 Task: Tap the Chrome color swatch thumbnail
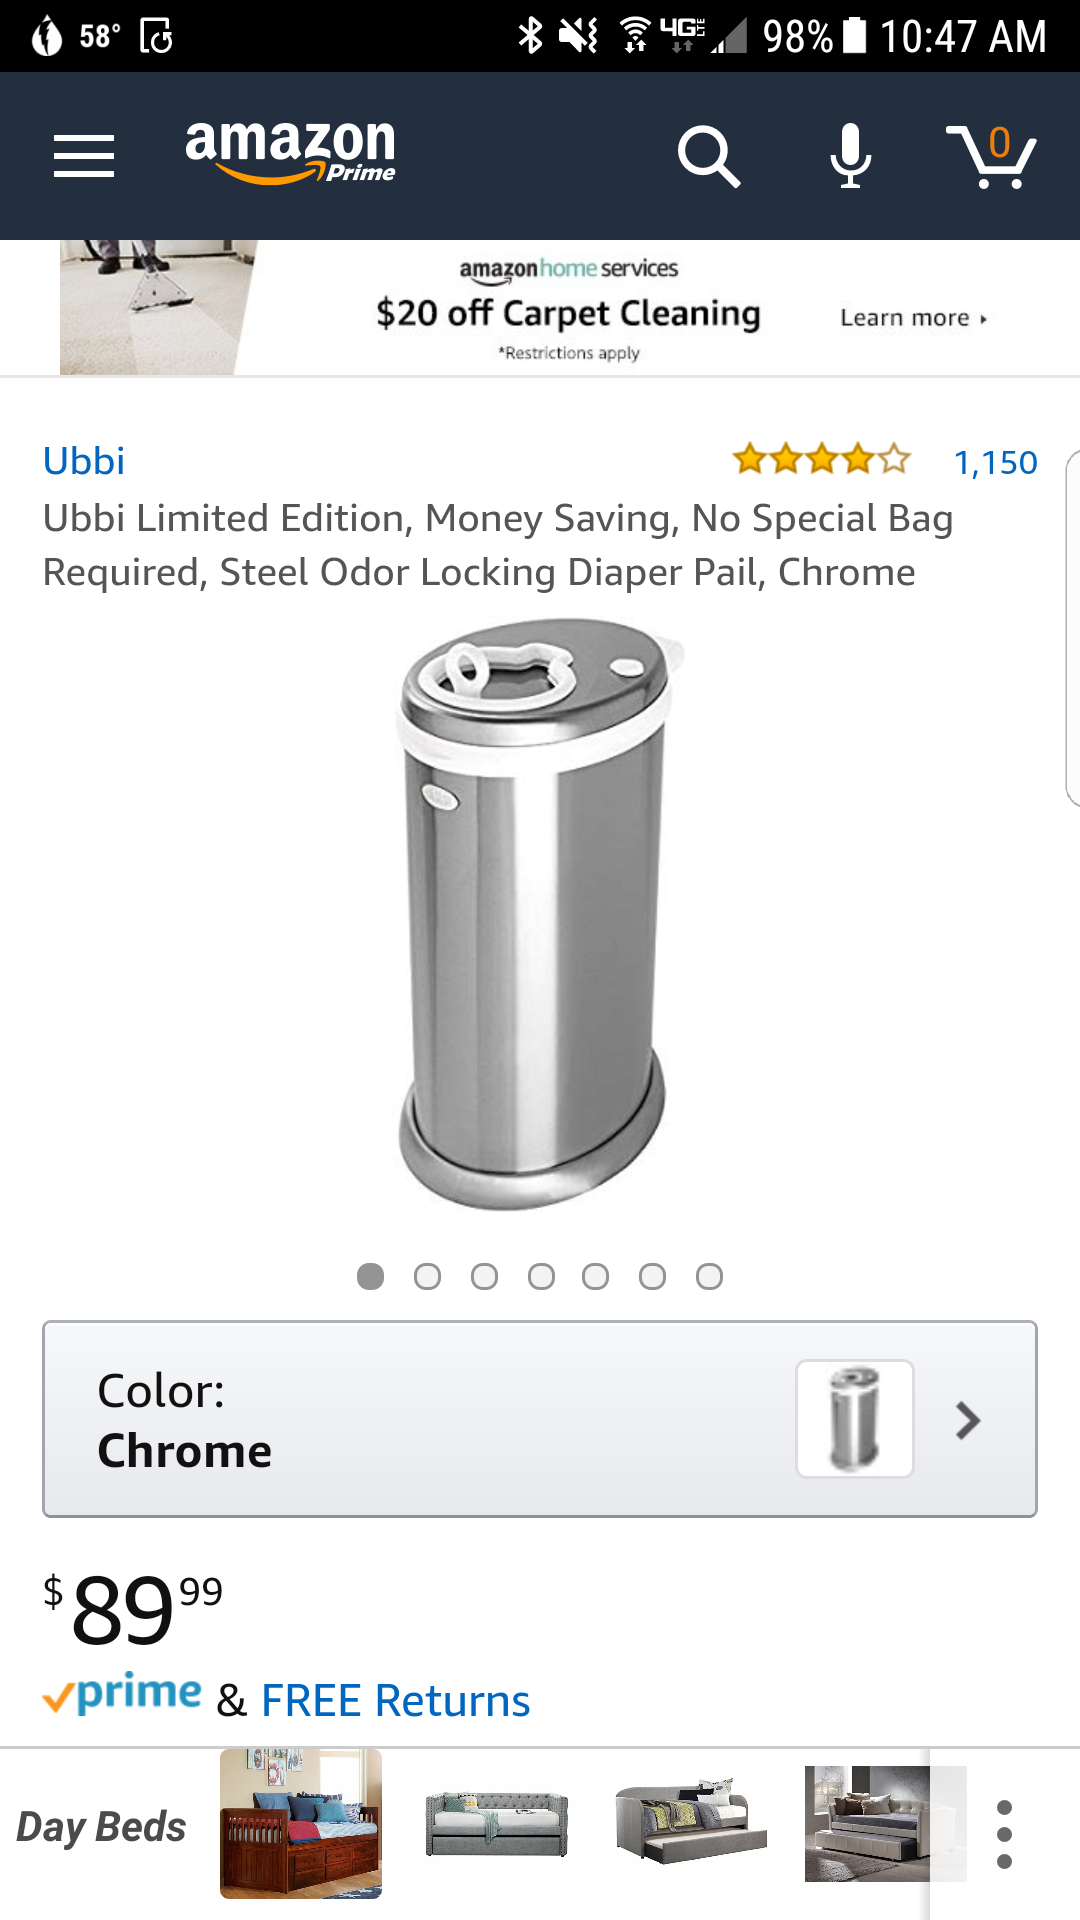[x=855, y=1418]
